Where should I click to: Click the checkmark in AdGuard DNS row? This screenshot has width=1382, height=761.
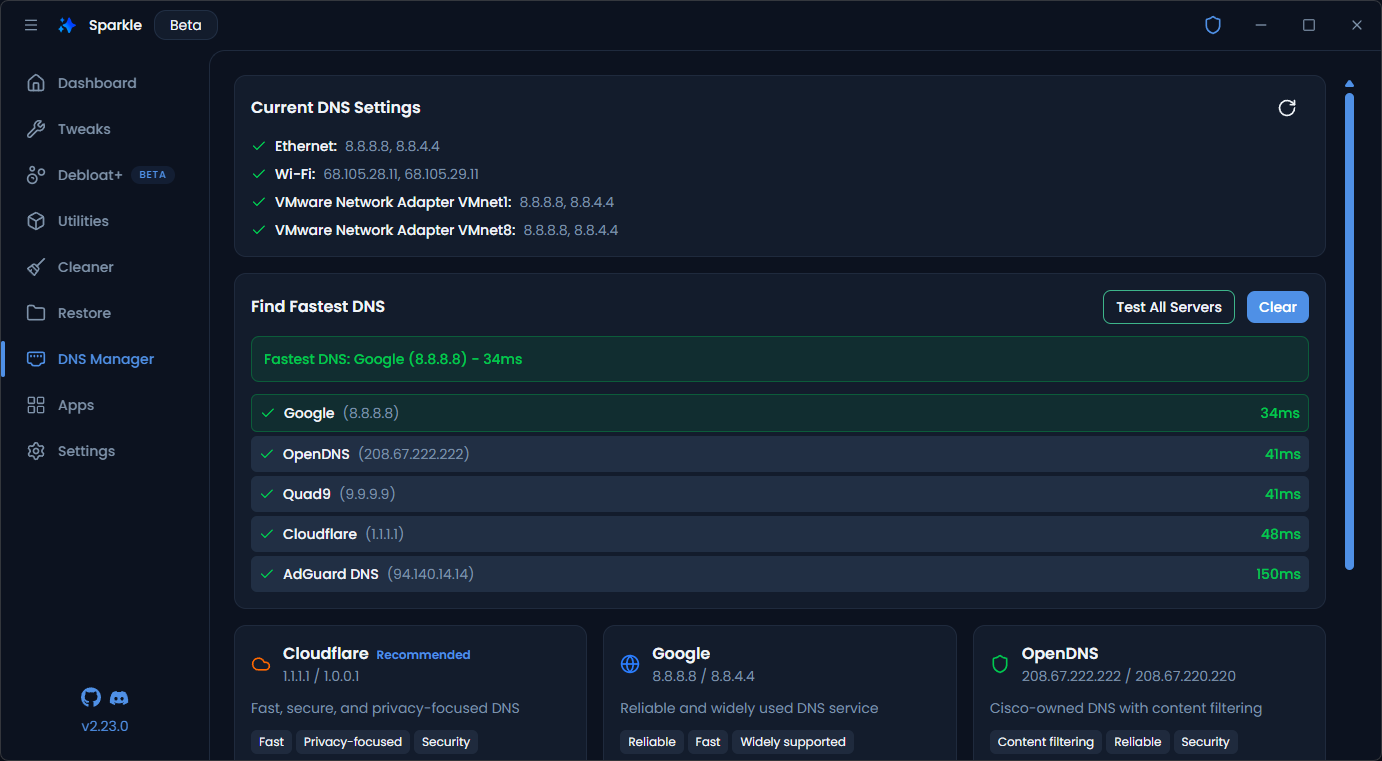267,574
